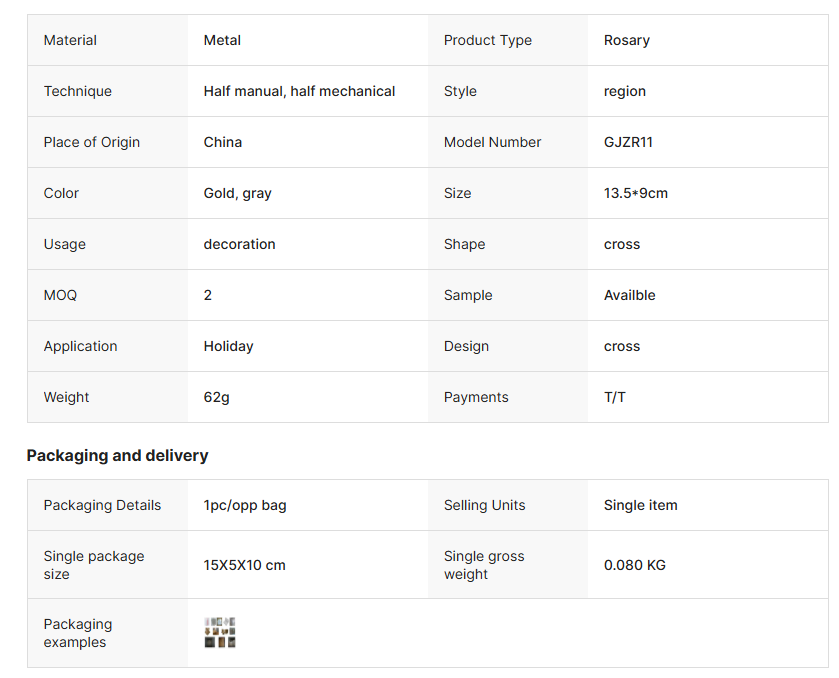The width and height of the screenshot is (839, 678).
Task: Select model number GJZR11
Action: click(628, 142)
